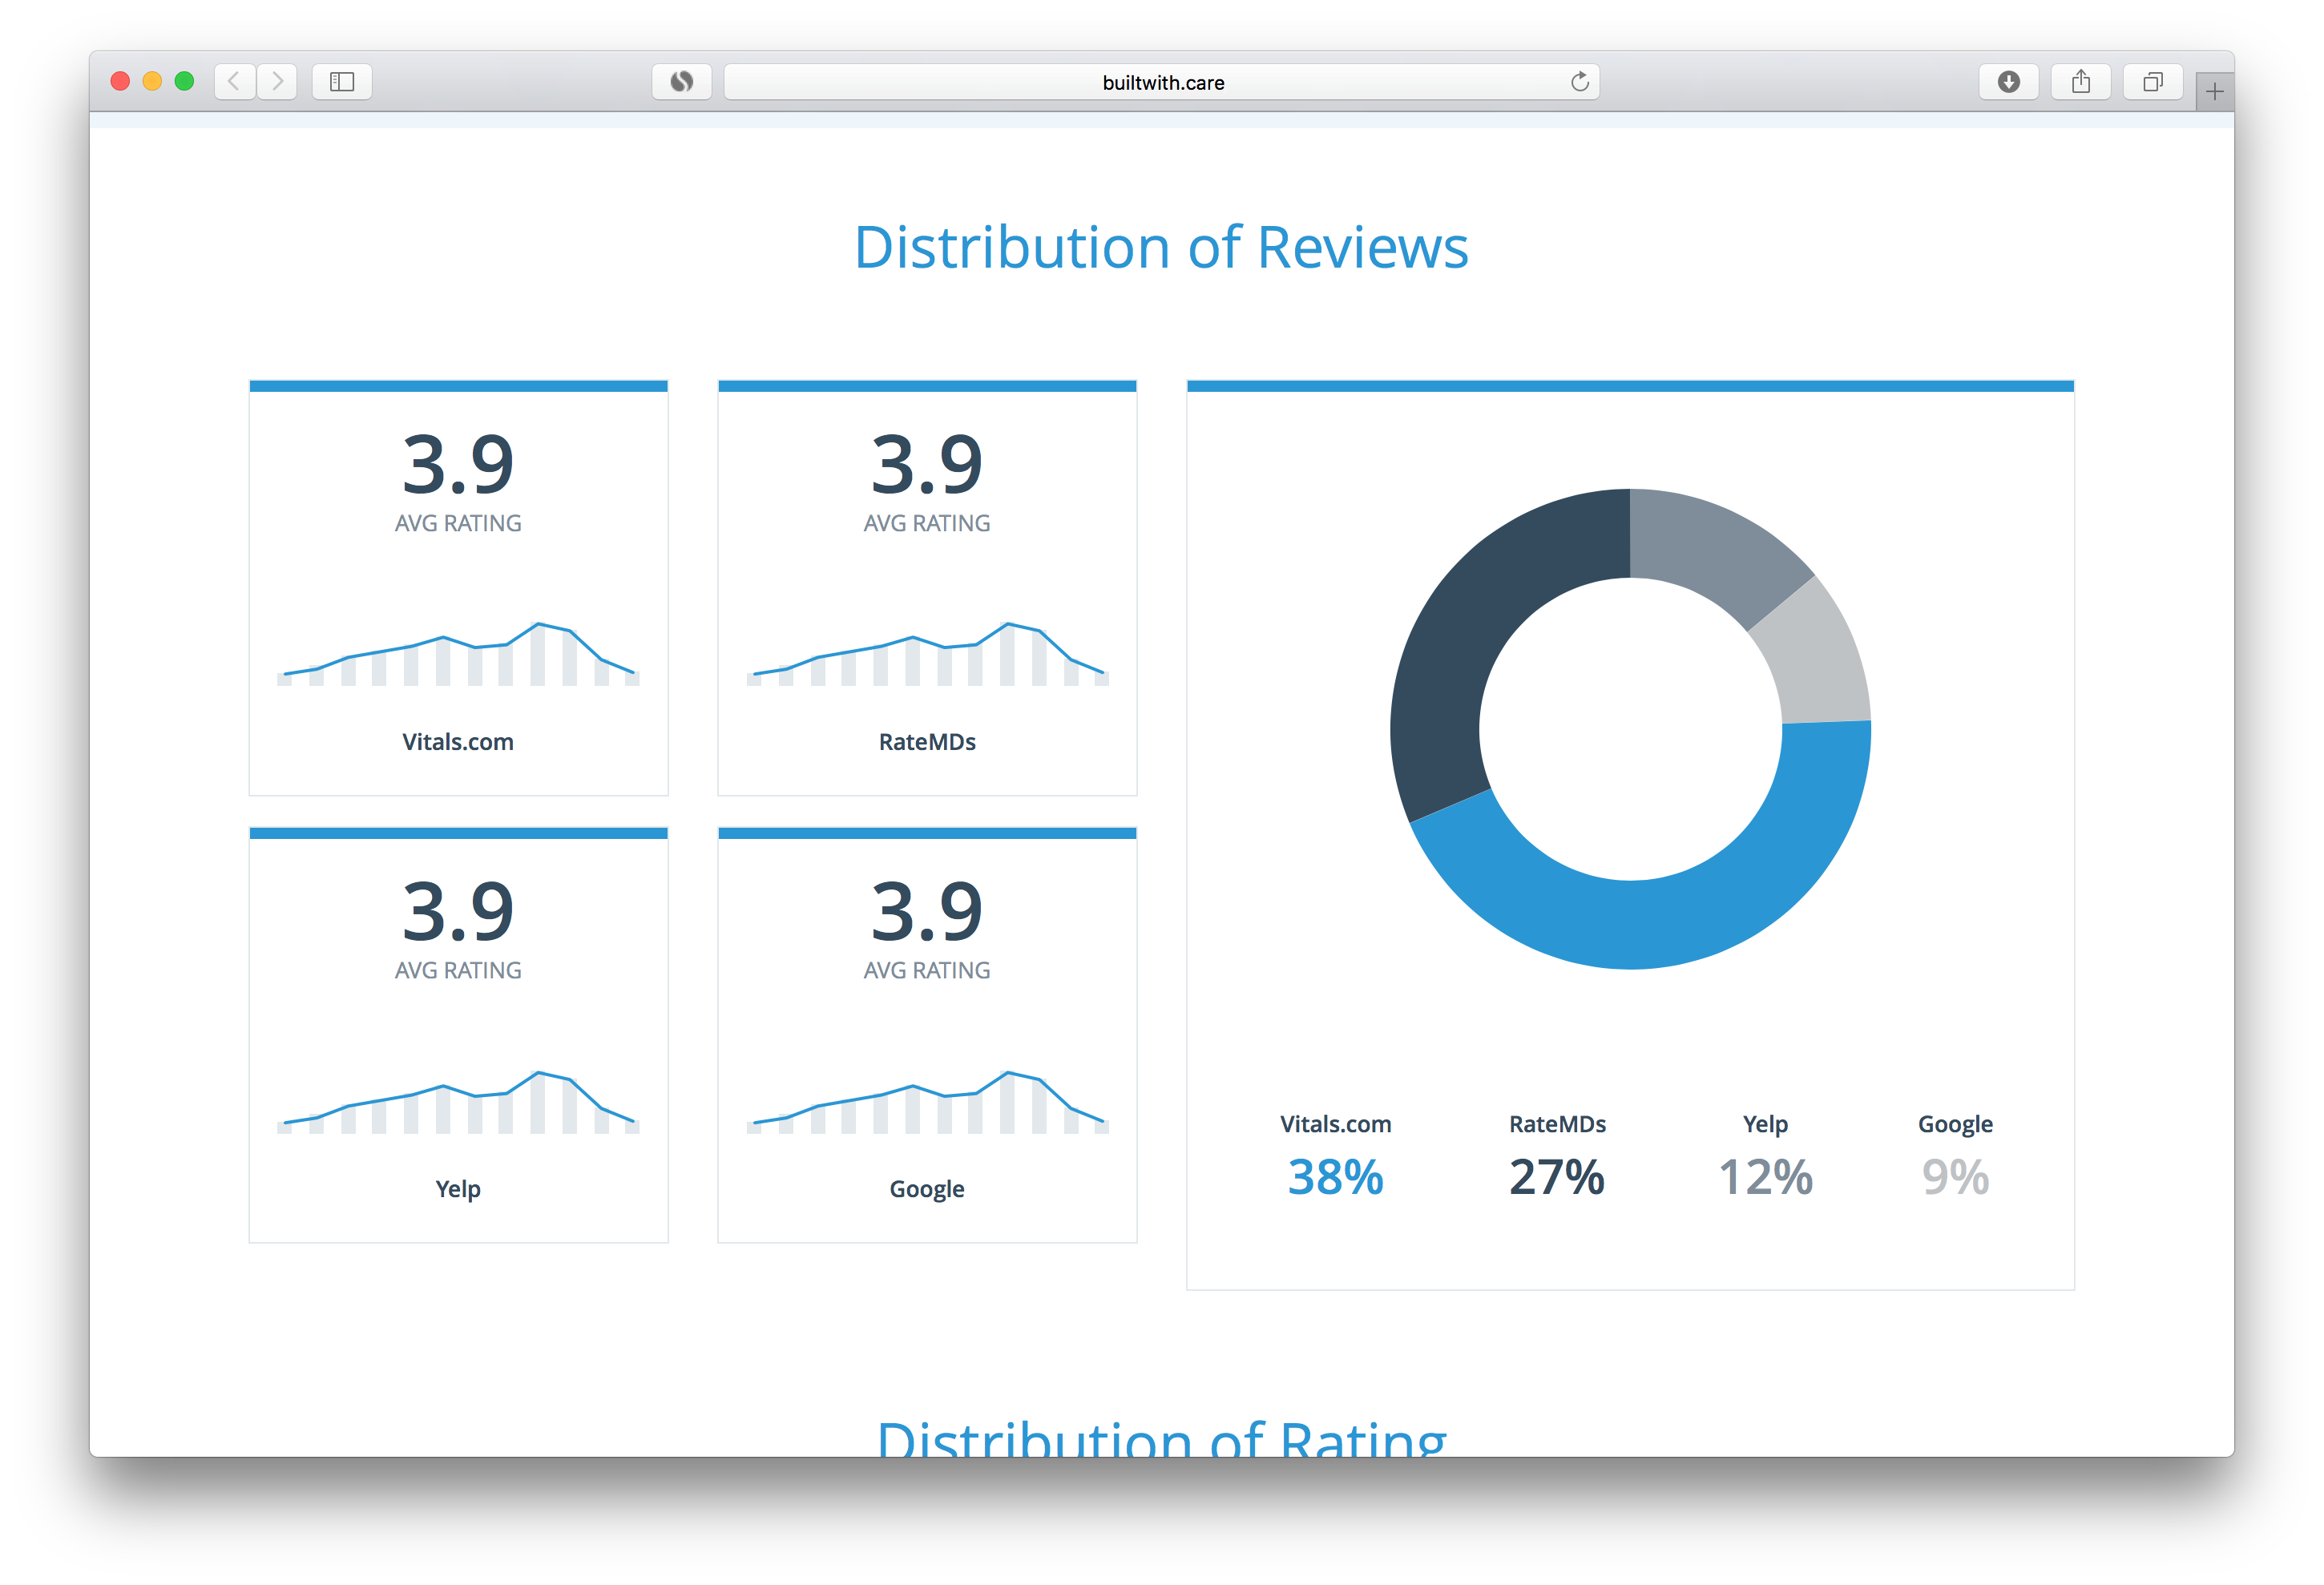The width and height of the screenshot is (2324, 1585).
Task: Toggle the Safari sidebar button
Action: click(x=342, y=81)
